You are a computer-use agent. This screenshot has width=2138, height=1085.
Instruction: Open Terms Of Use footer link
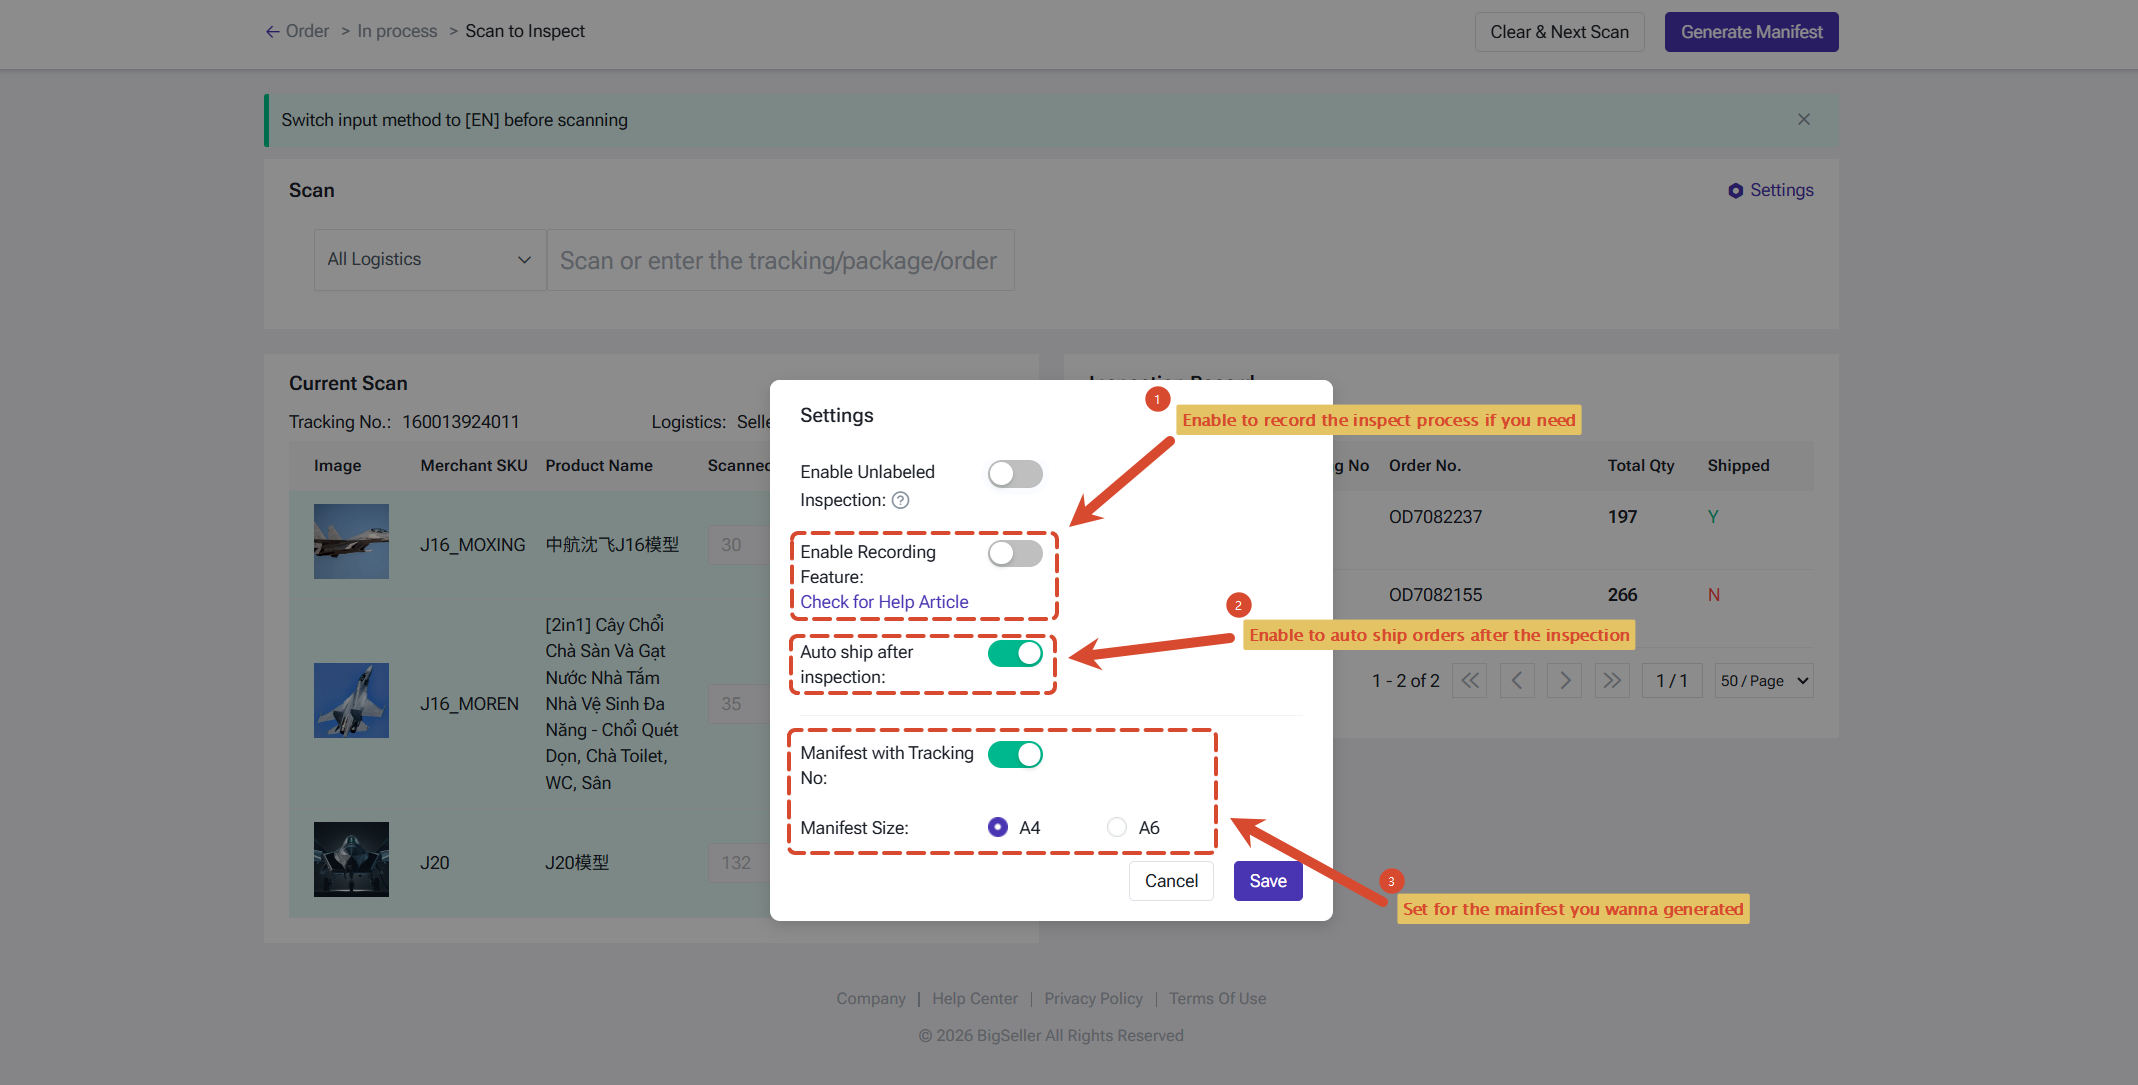tap(1217, 998)
